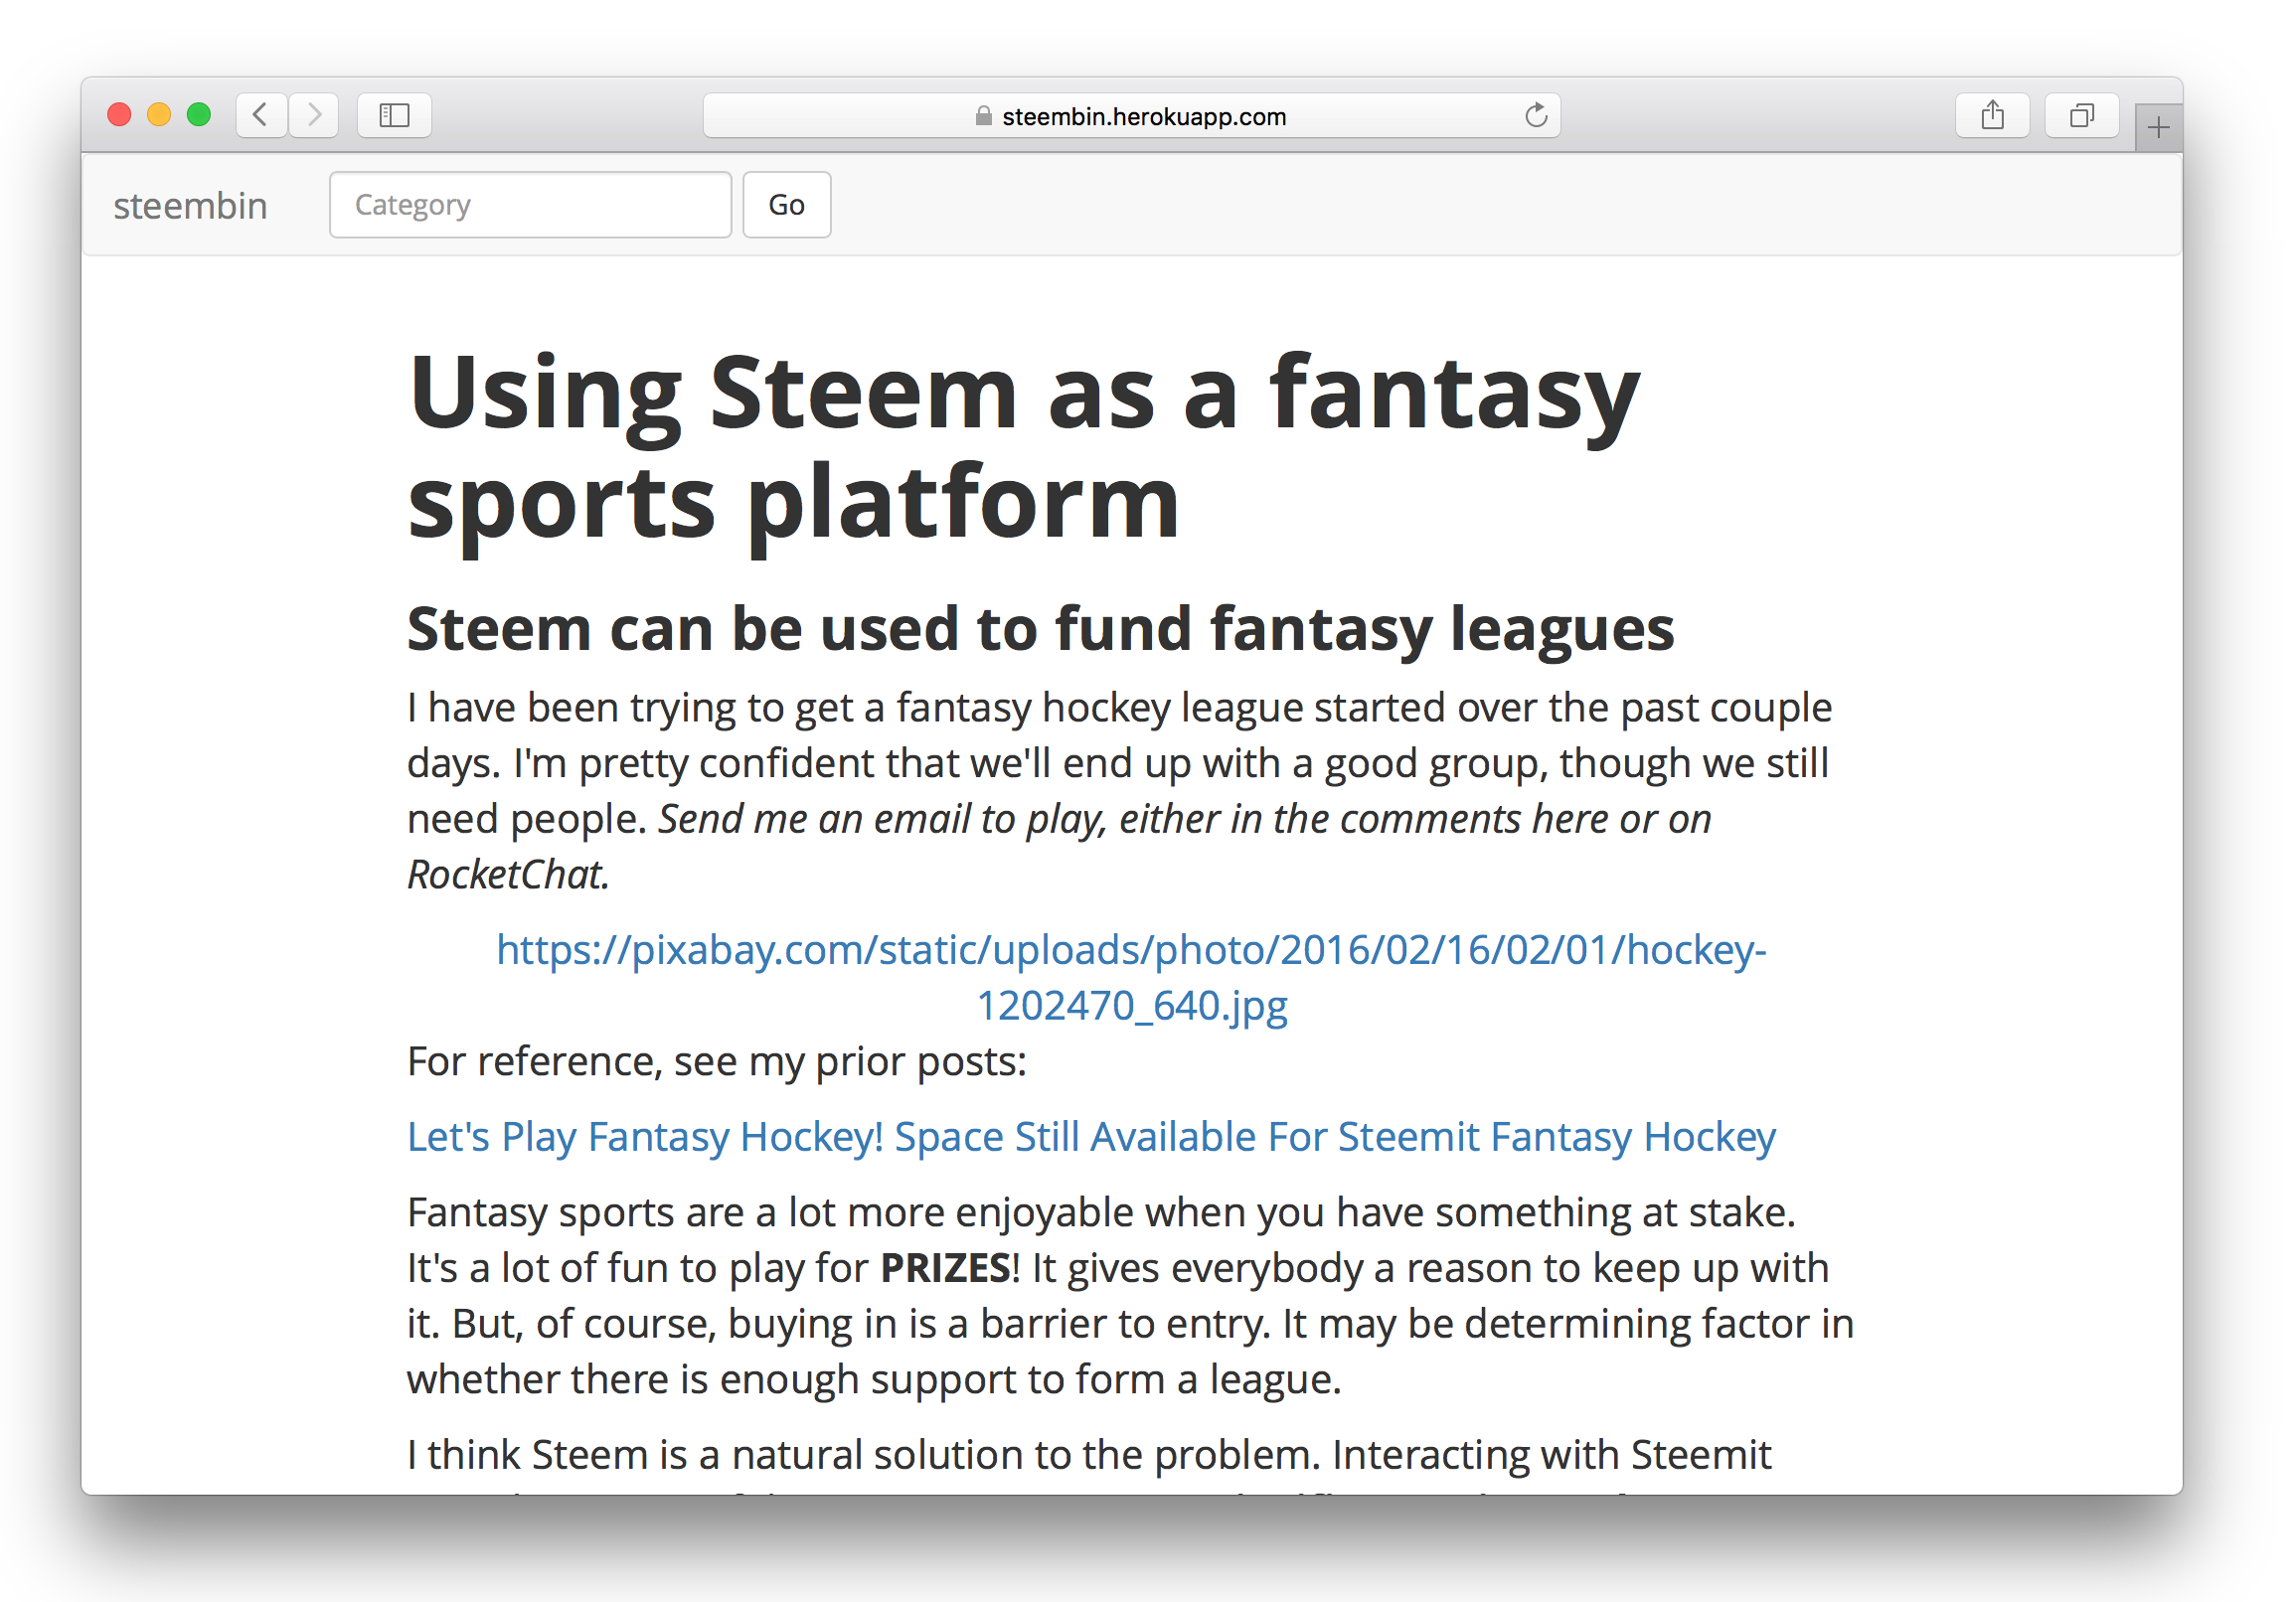Click the Category input field

pos(530,205)
